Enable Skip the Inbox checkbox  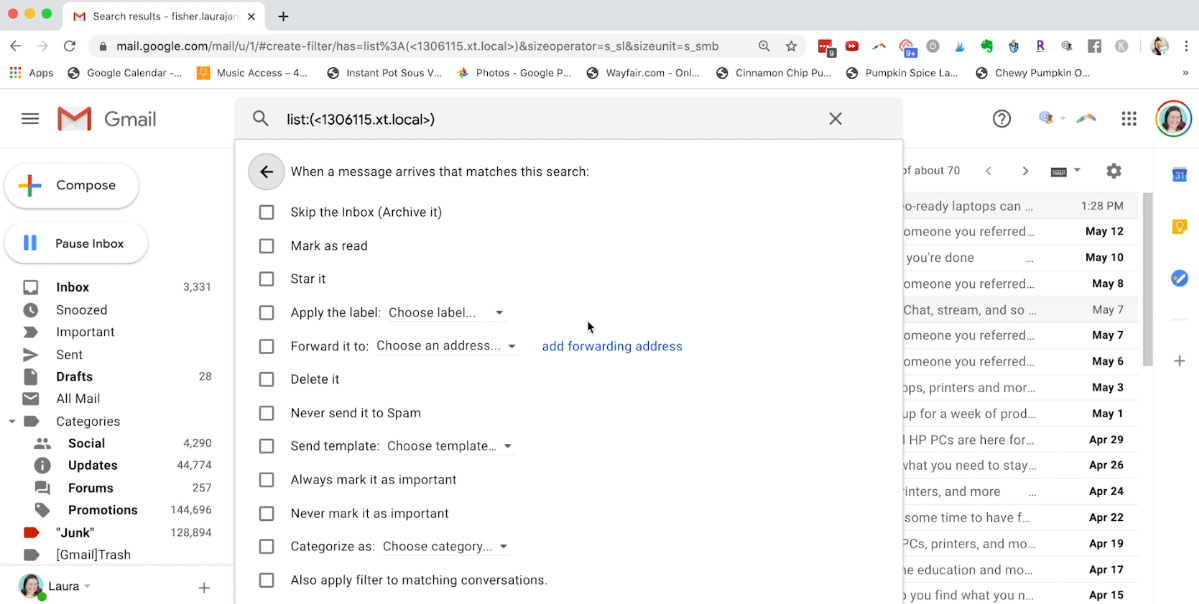tap(266, 212)
